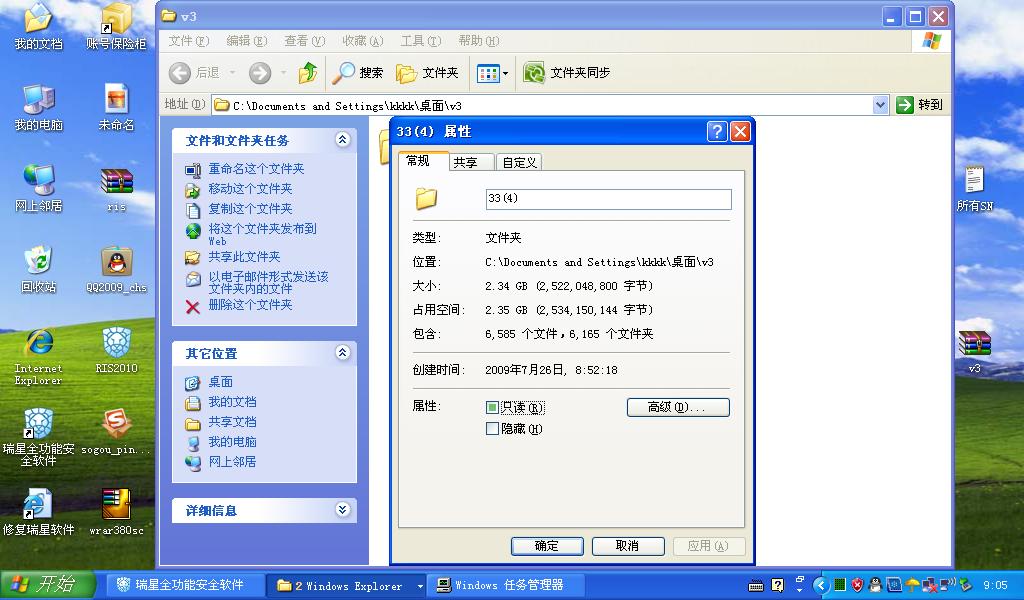Expand 详细信息 panel
The image size is (1024, 600).
(342, 509)
